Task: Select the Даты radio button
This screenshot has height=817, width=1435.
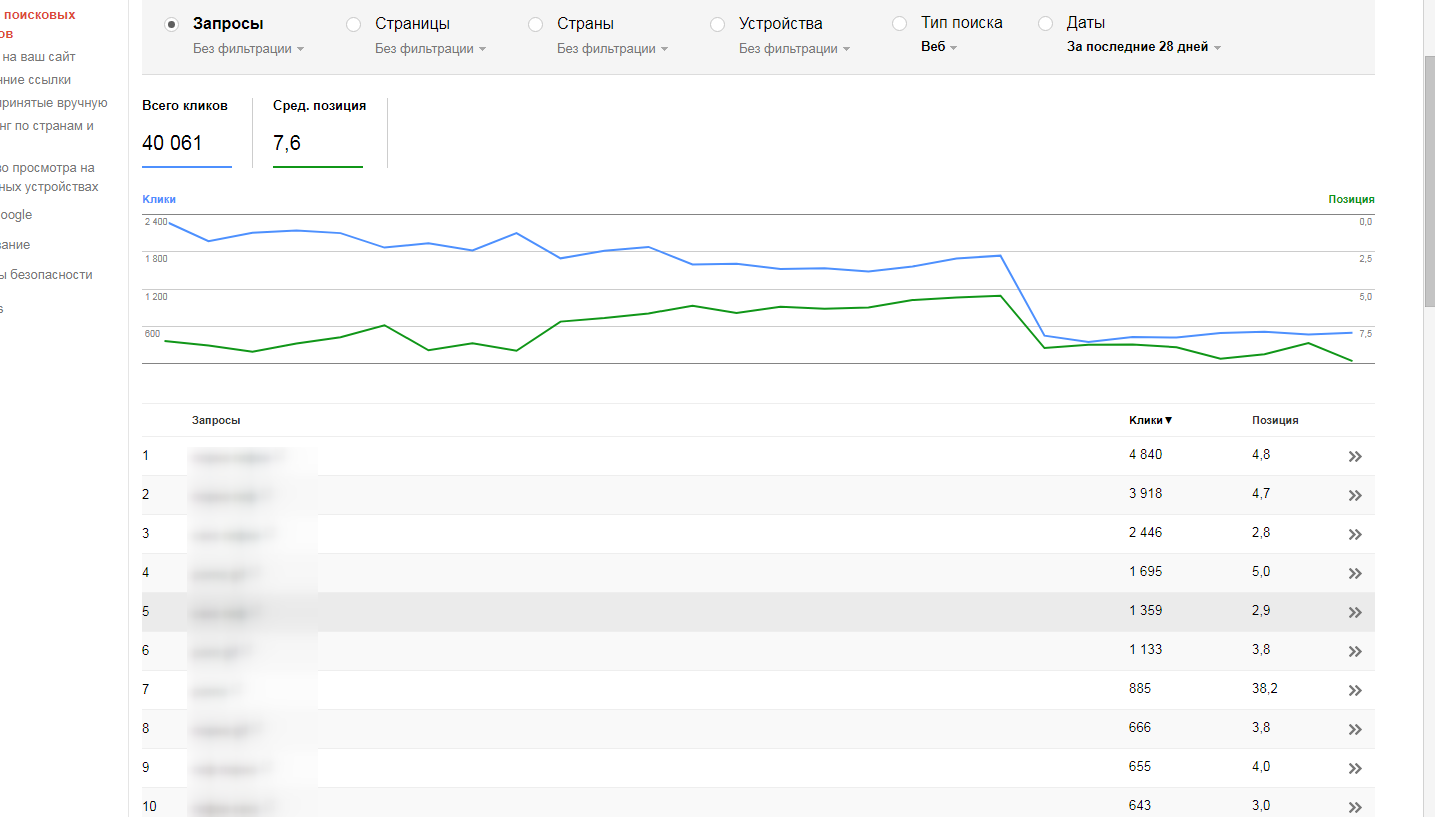Action: (1045, 24)
